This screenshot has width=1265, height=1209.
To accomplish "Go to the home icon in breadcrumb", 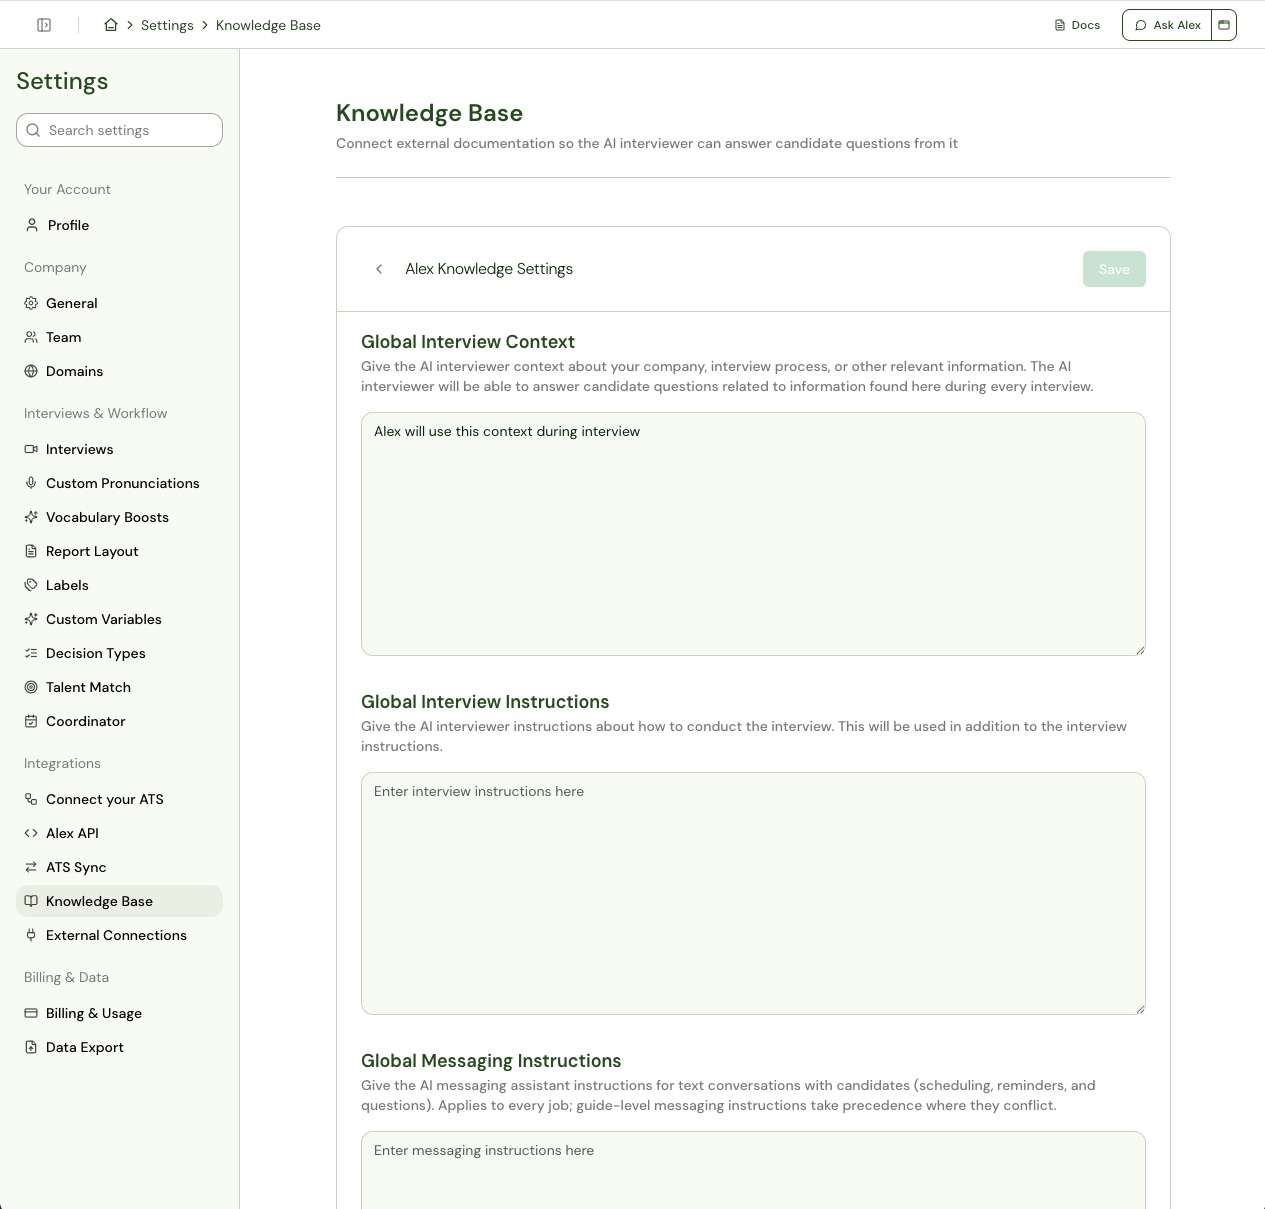I will [x=111, y=25].
